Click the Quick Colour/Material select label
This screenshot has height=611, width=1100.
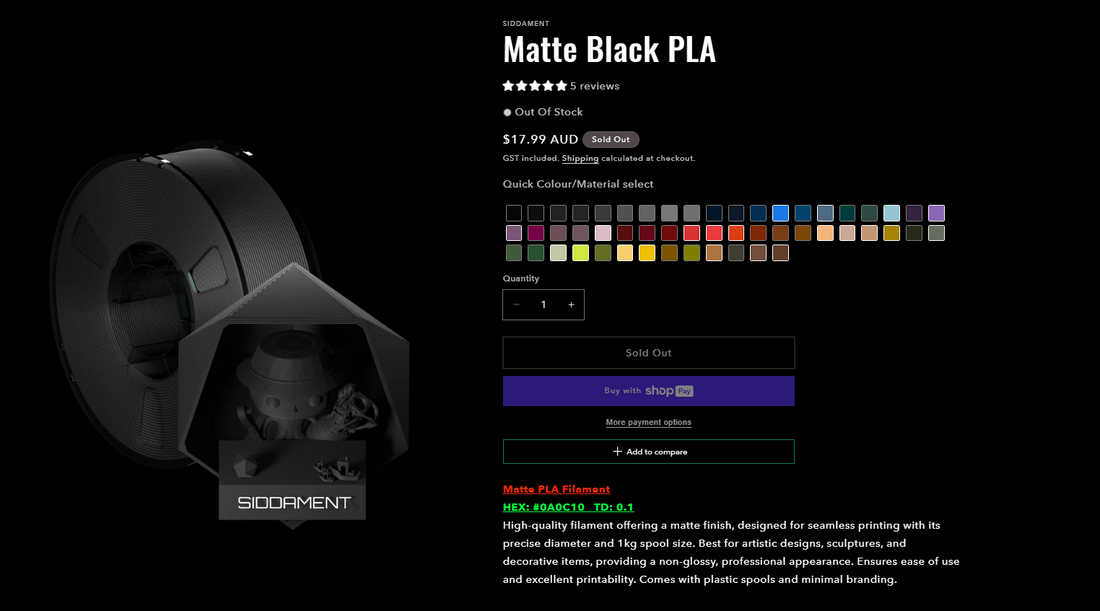578,184
